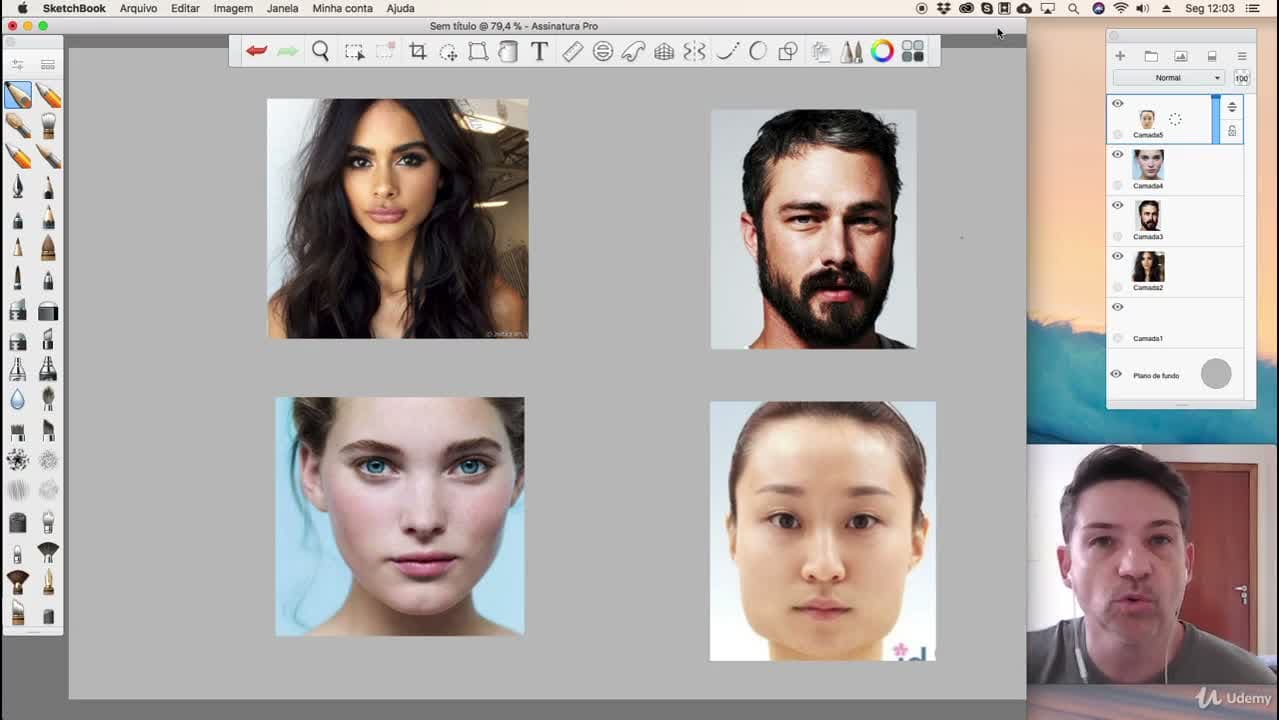Select the Zoom magnifier tool
The image size is (1279, 720).
click(320, 51)
